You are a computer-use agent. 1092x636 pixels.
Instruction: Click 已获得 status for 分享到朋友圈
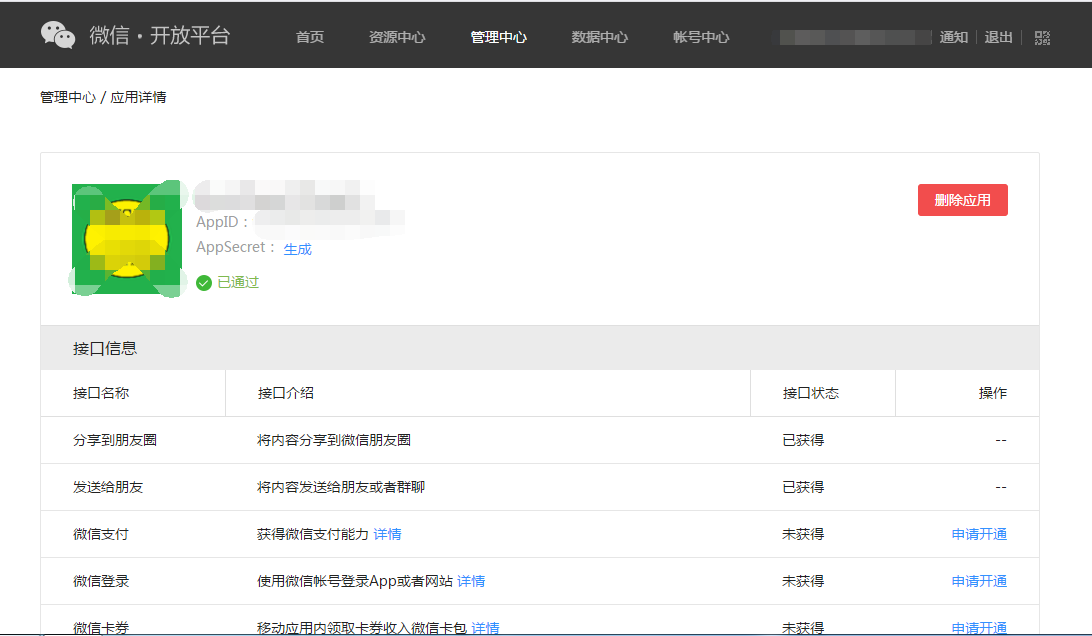tap(803, 440)
